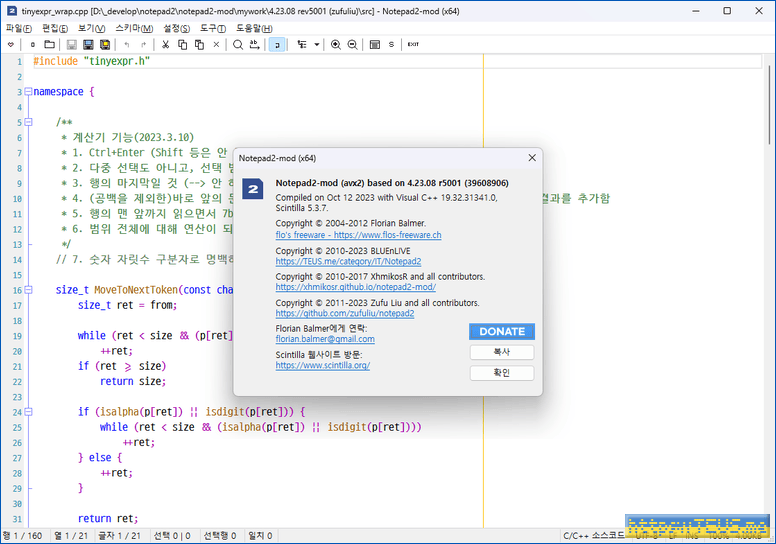Open Replace with the ab-arrow icon
The image size is (776, 544).
point(254,45)
